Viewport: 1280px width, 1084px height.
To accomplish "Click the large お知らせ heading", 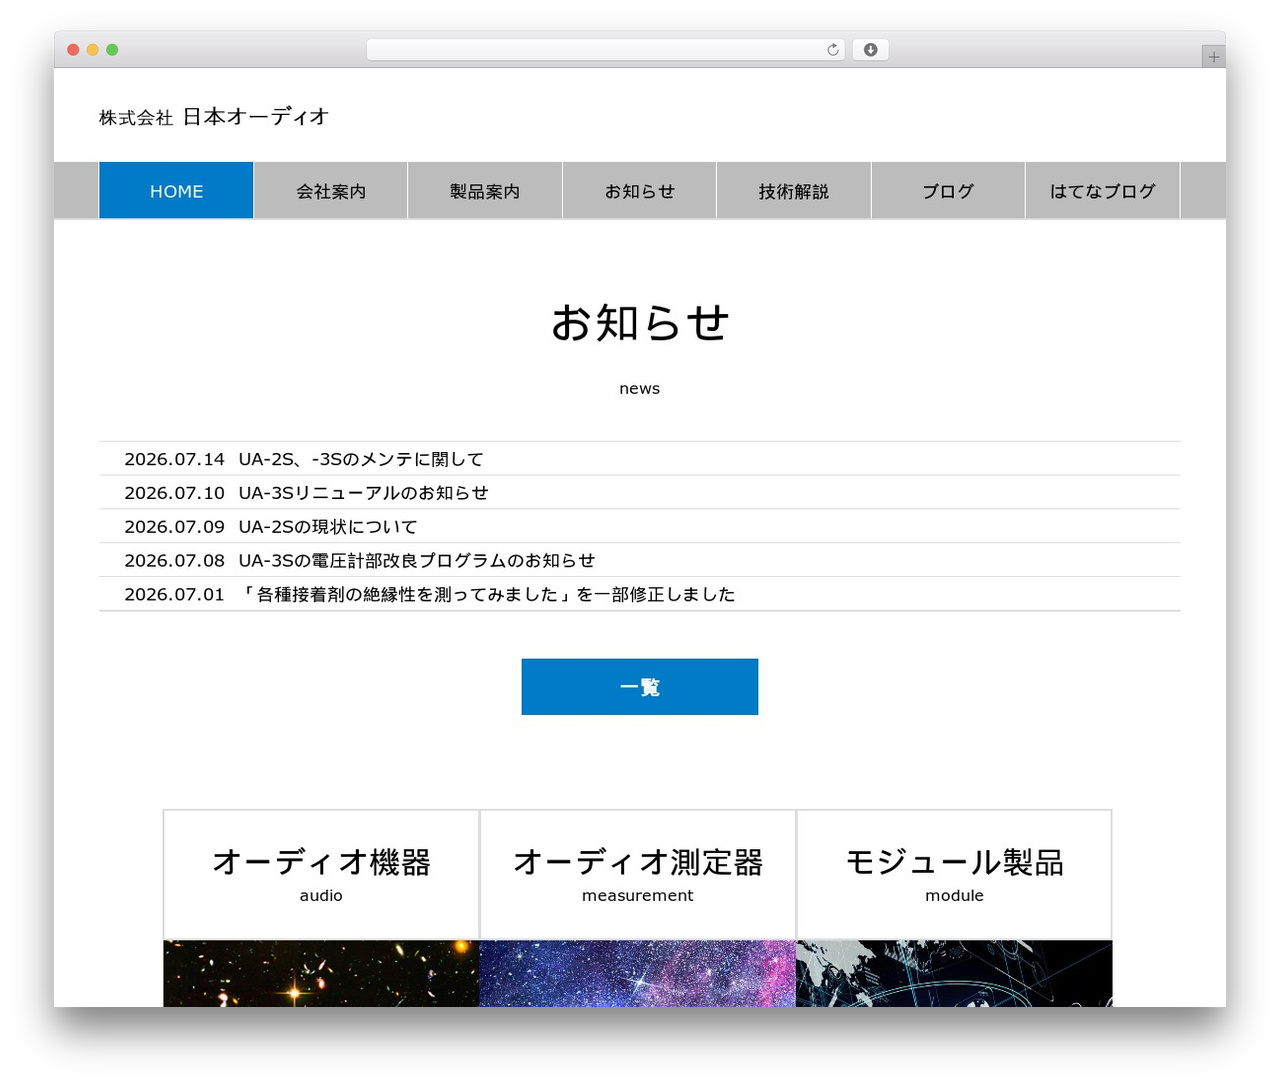I will click(640, 323).
